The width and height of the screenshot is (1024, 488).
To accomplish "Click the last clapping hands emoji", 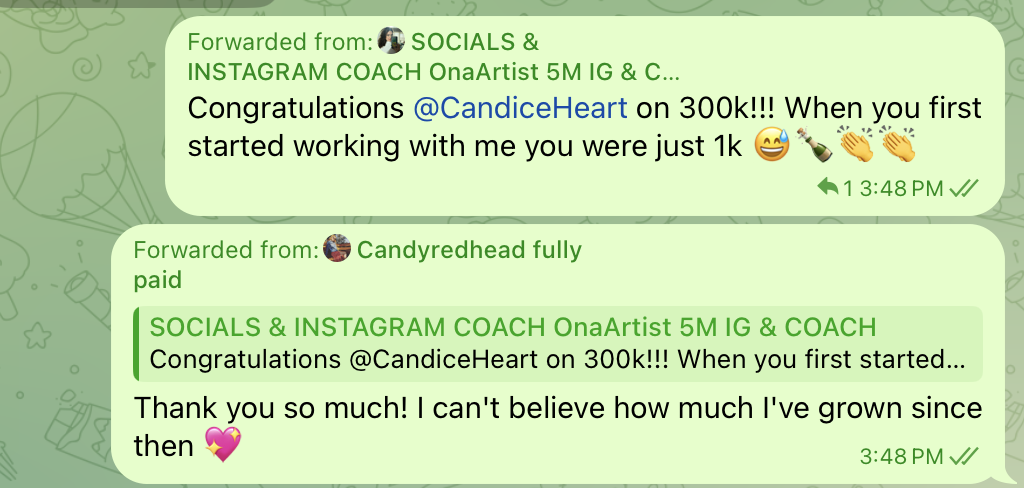I will tap(897, 146).
